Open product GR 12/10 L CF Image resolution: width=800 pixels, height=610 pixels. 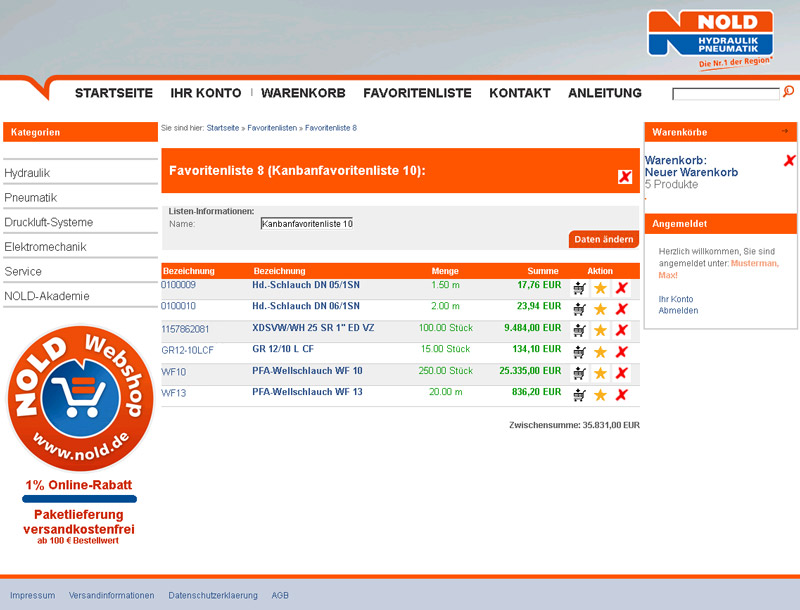(283, 349)
